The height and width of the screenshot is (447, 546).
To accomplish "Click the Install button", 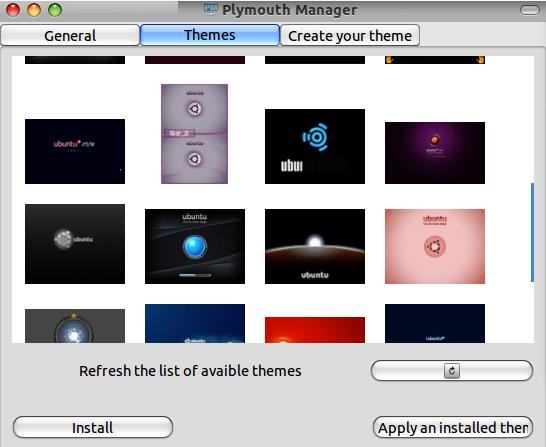I will coord(93,427).
